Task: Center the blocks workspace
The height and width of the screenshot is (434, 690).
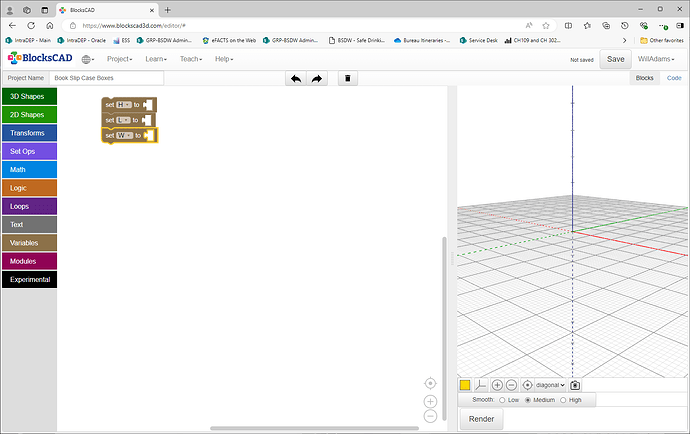Action: coord(430,383)
